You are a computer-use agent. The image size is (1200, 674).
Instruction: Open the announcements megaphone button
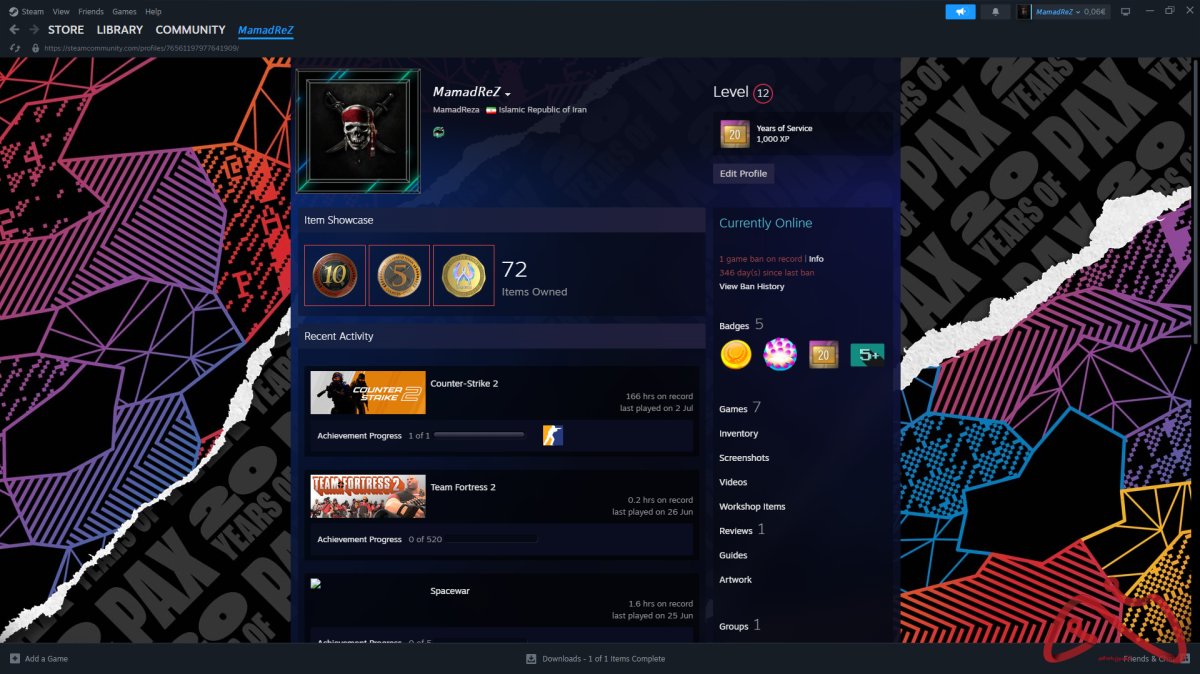(x=960, y=12)
